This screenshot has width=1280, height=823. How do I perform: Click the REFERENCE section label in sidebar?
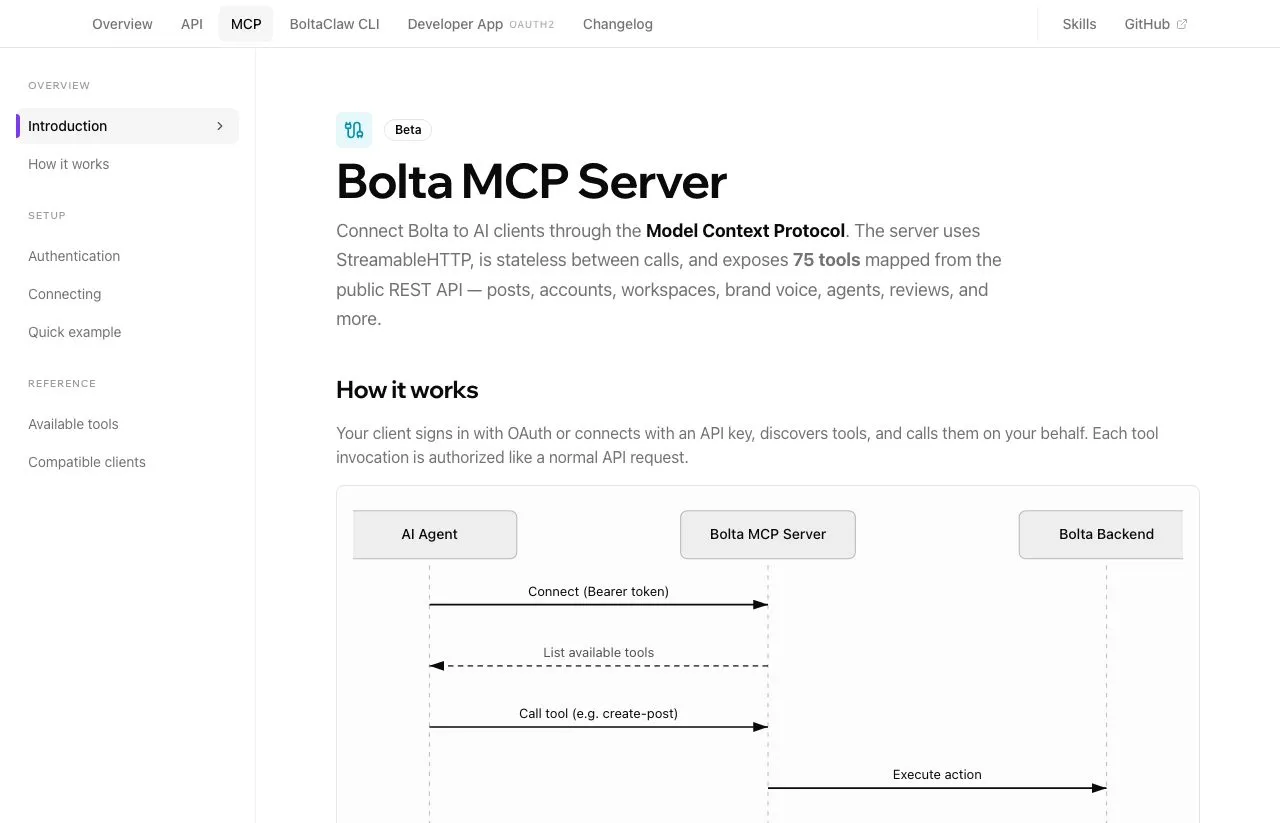point(62,384)
